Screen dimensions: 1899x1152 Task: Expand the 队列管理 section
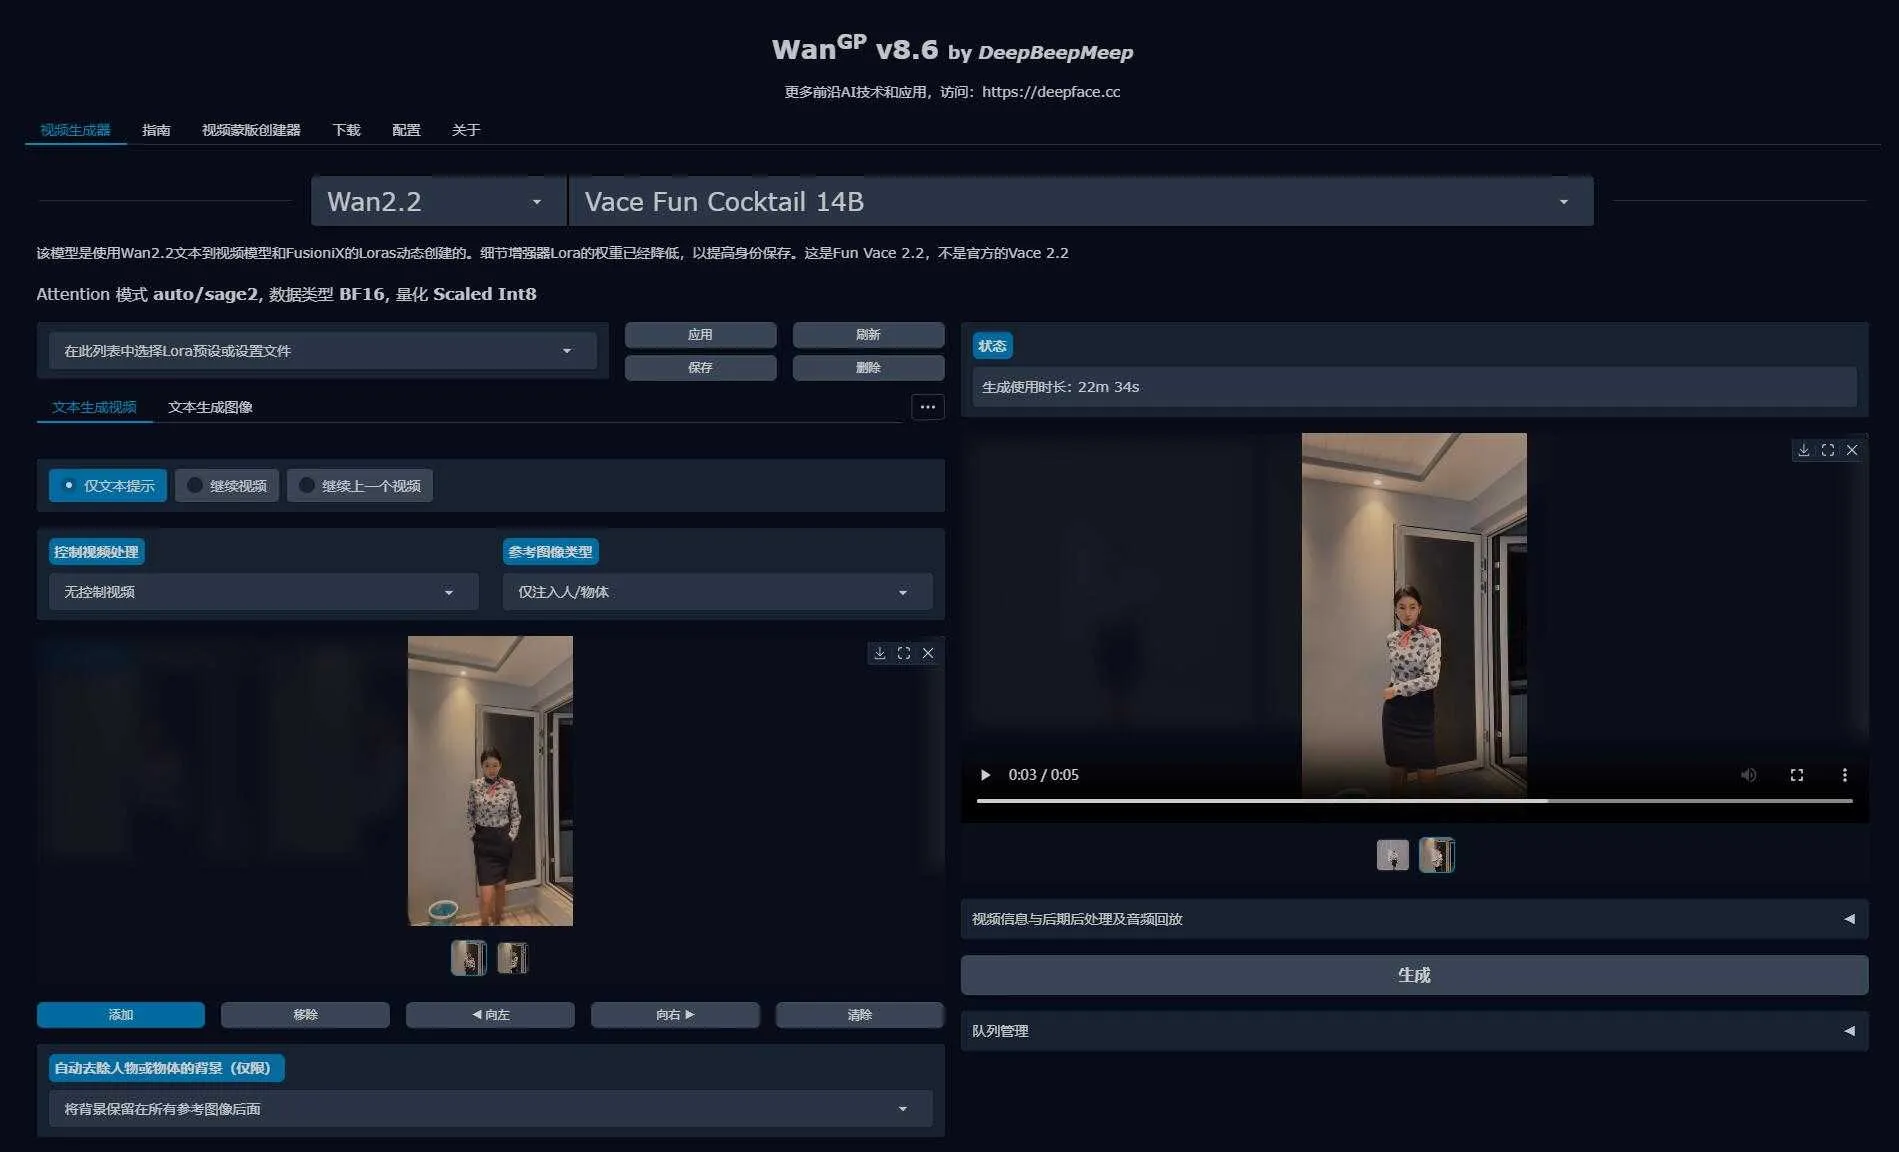(1413, 1031)
